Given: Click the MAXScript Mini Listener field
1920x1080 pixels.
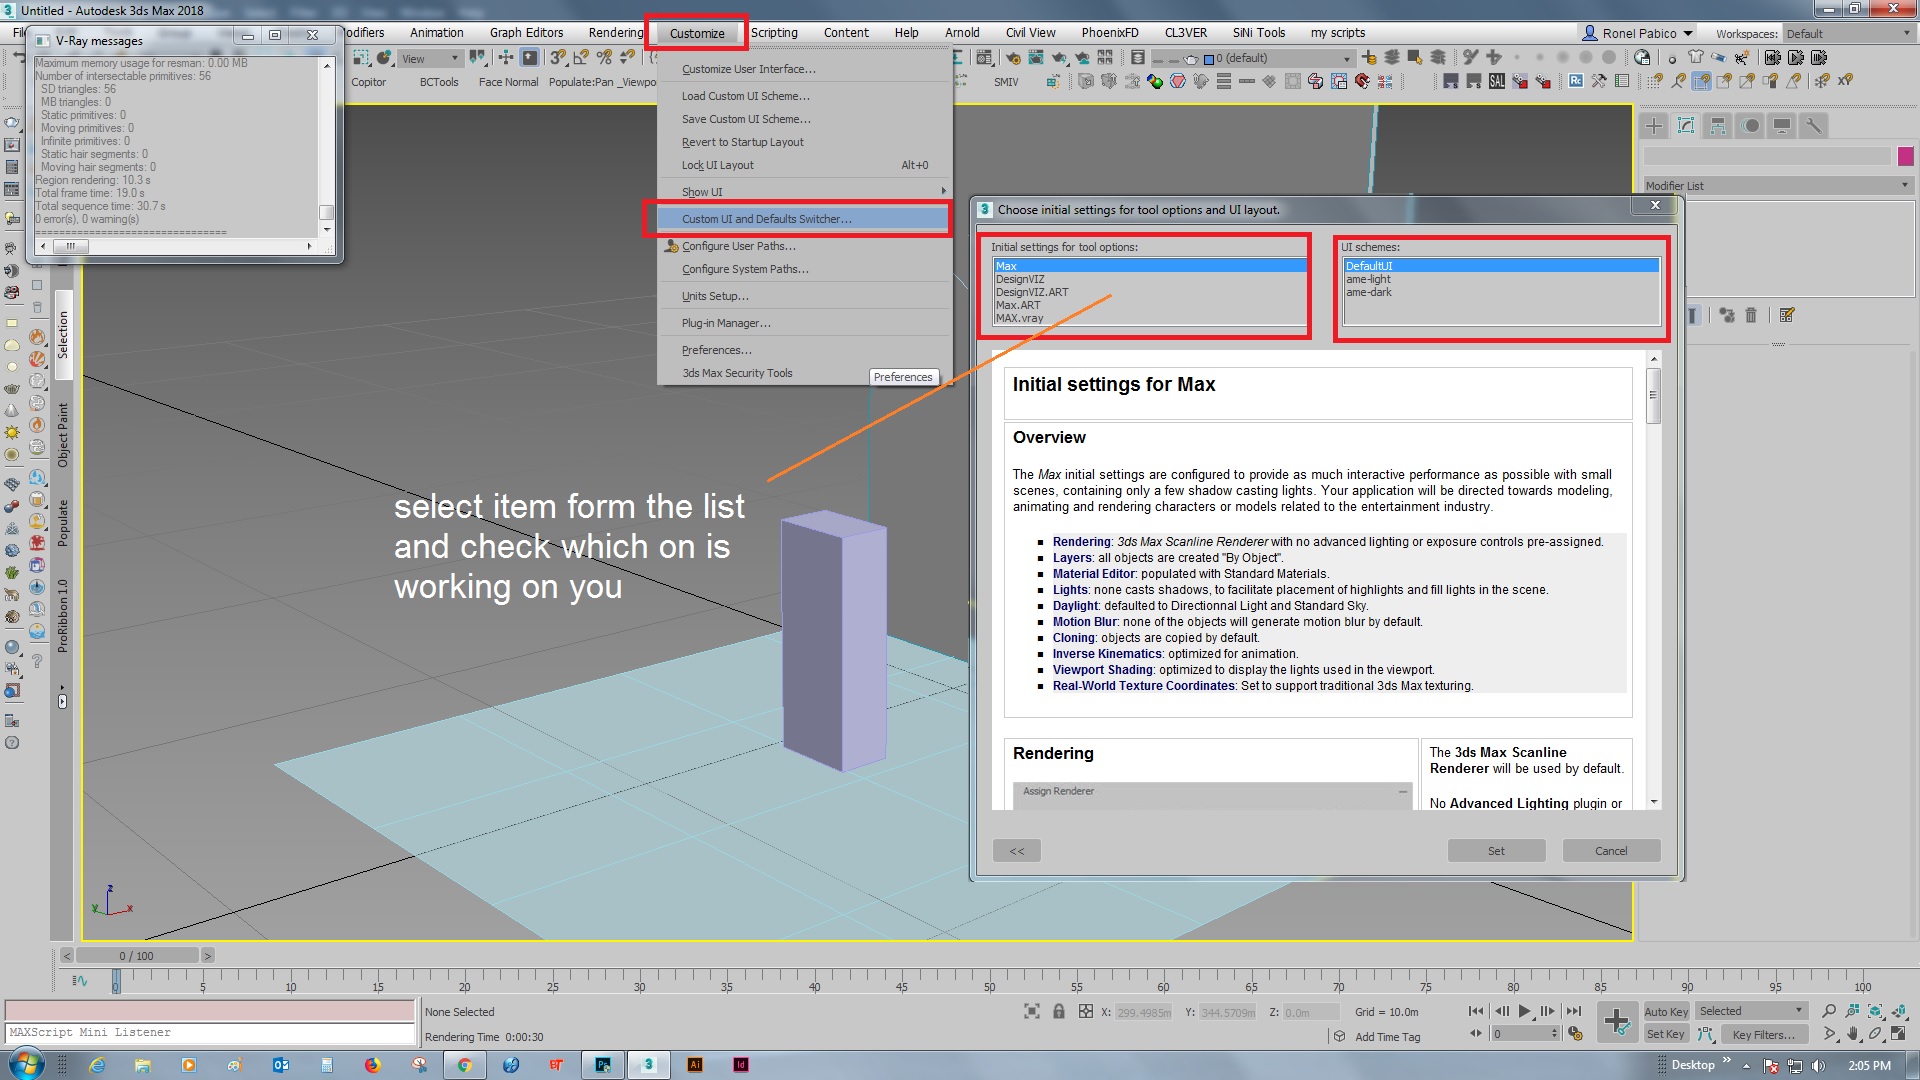Looking at the screenshot, I should (210, 1033).
